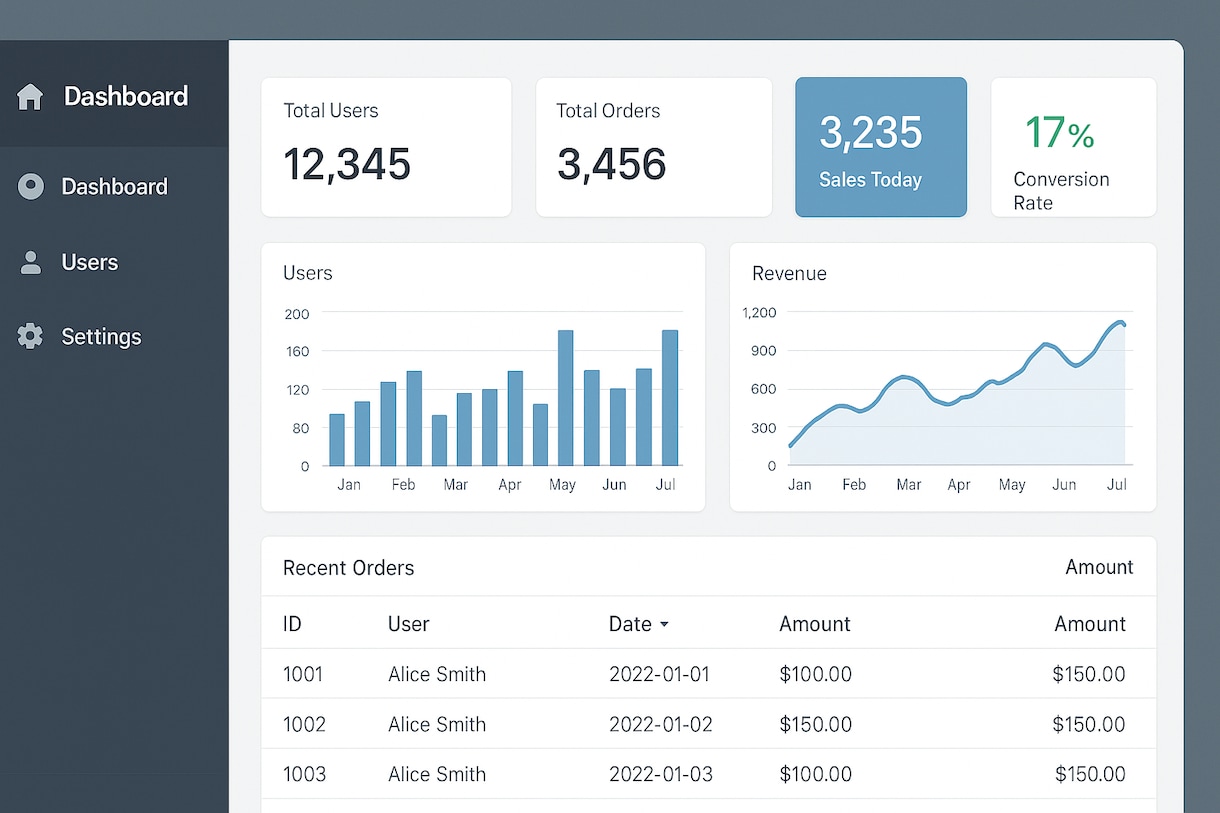
Task: Click Alice Smith in order 1001 row
Action: click(x=437, y=674)
